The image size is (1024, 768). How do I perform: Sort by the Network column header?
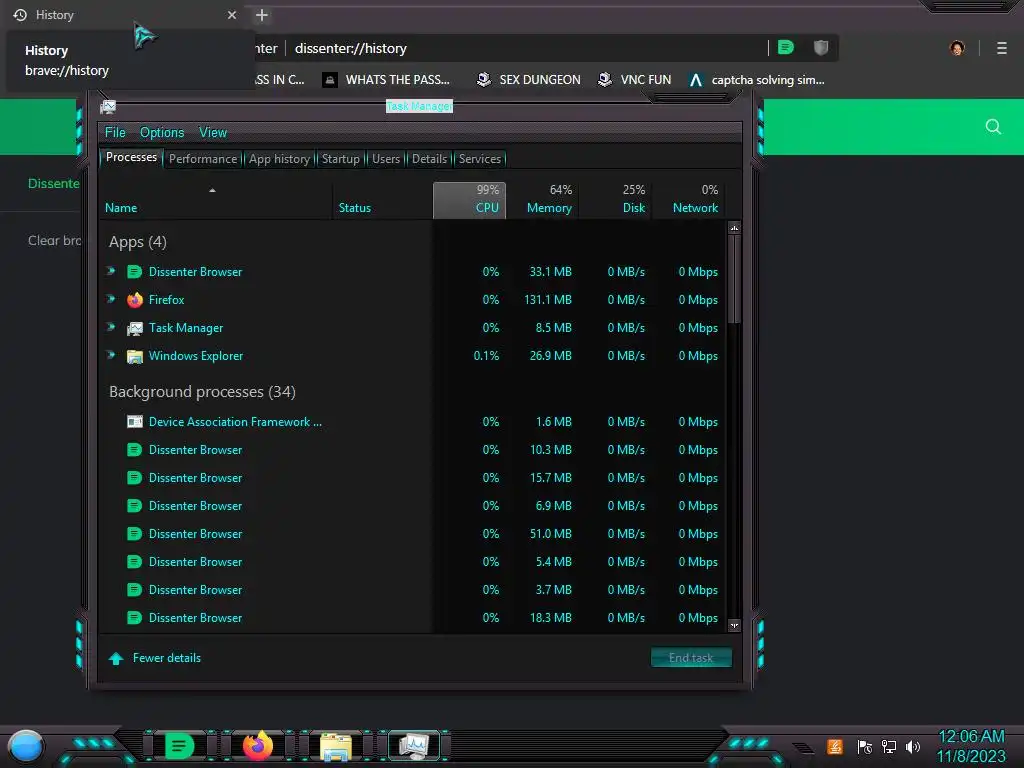(x=689, y=200)
